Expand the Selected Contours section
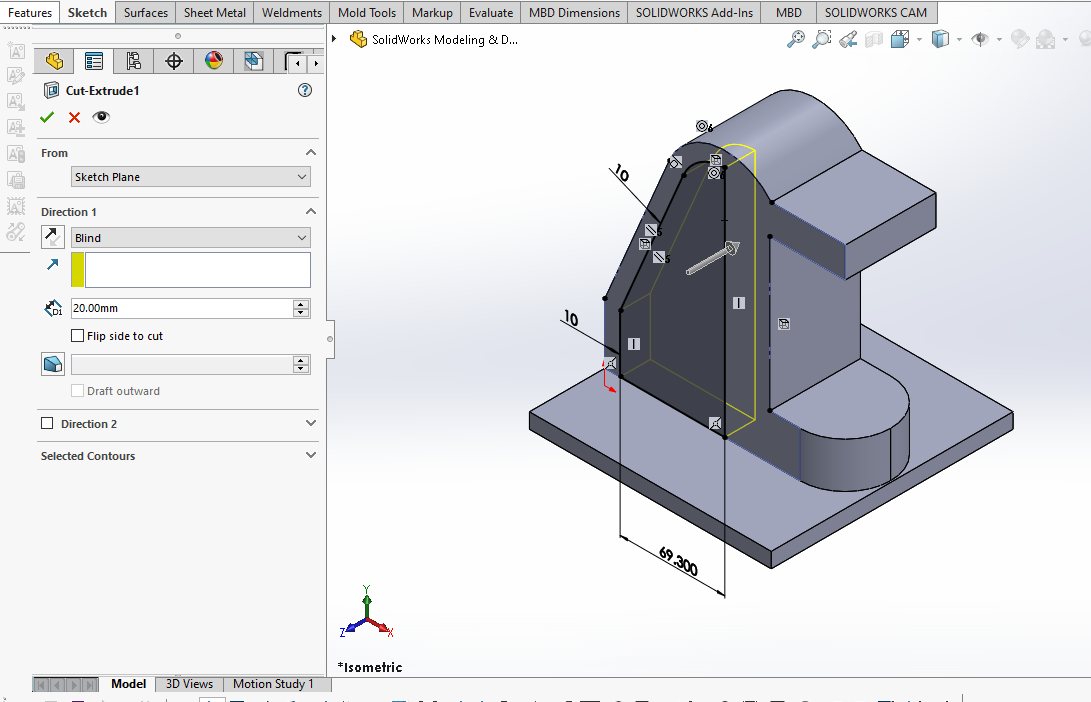Viewport: 1091px width, 702px height. pyautogui.click(x=310, y=456)
